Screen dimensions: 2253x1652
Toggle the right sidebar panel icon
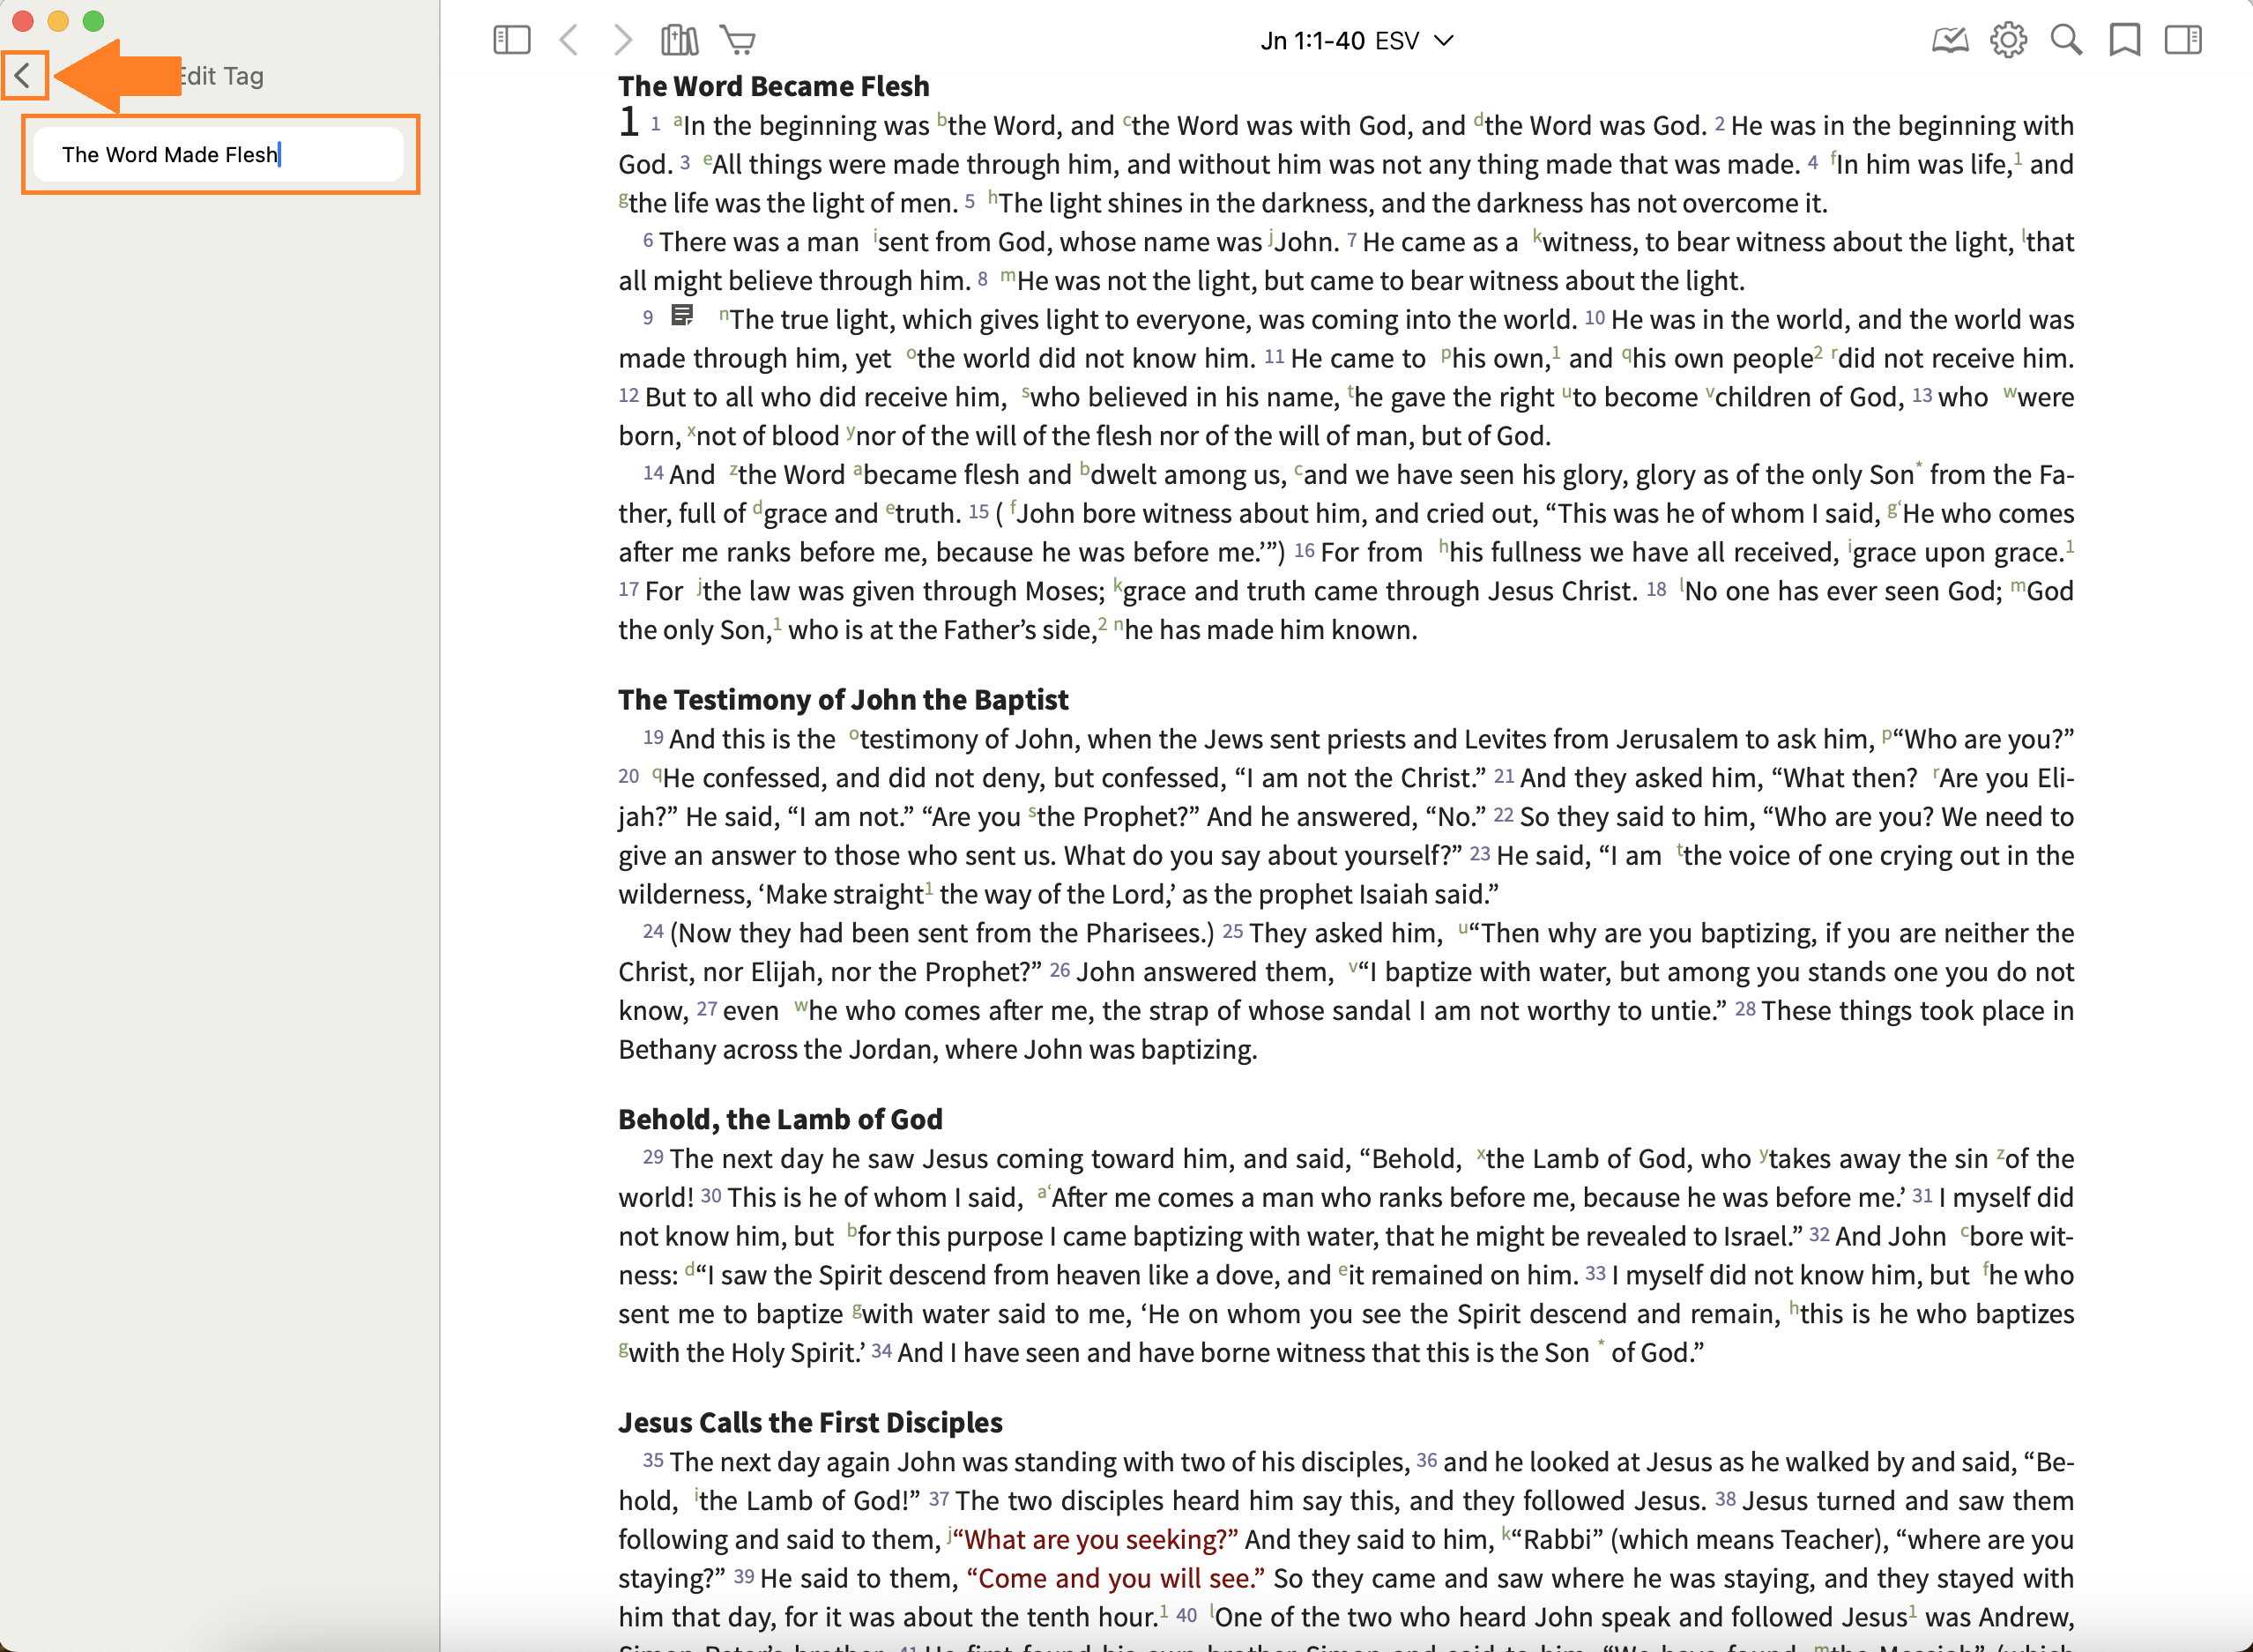(x=2183, y=40)
